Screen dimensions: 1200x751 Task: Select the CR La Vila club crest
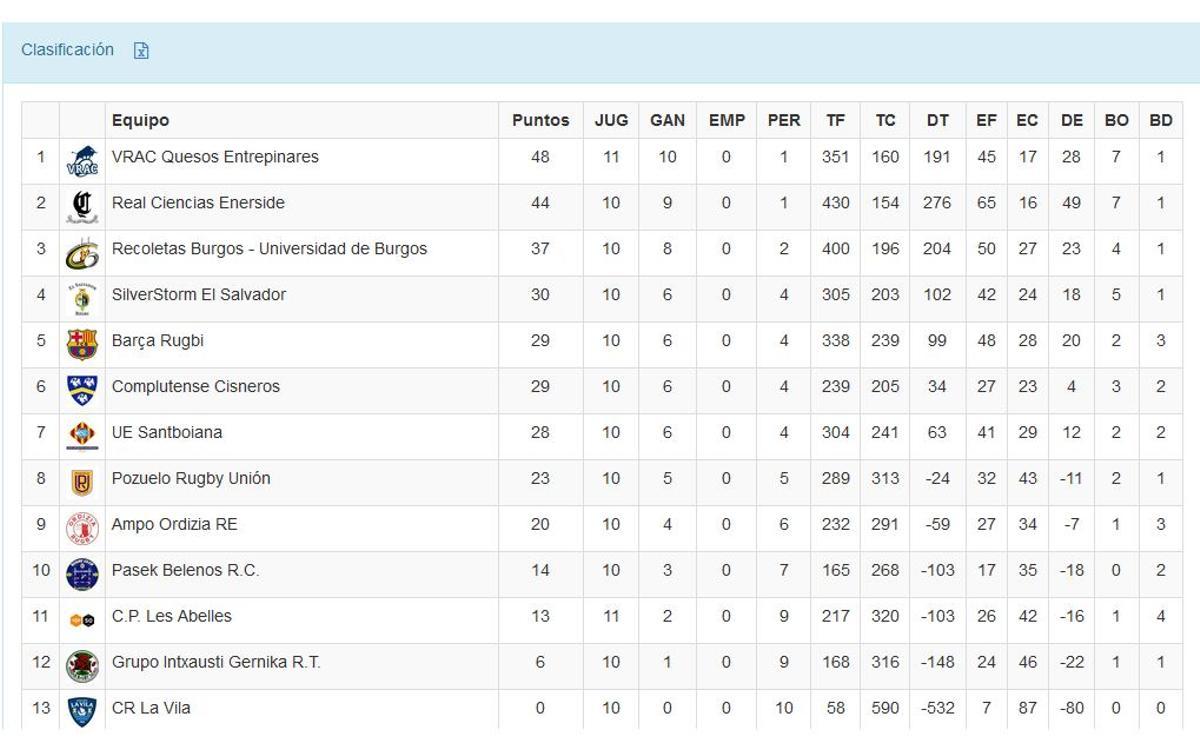82,707
